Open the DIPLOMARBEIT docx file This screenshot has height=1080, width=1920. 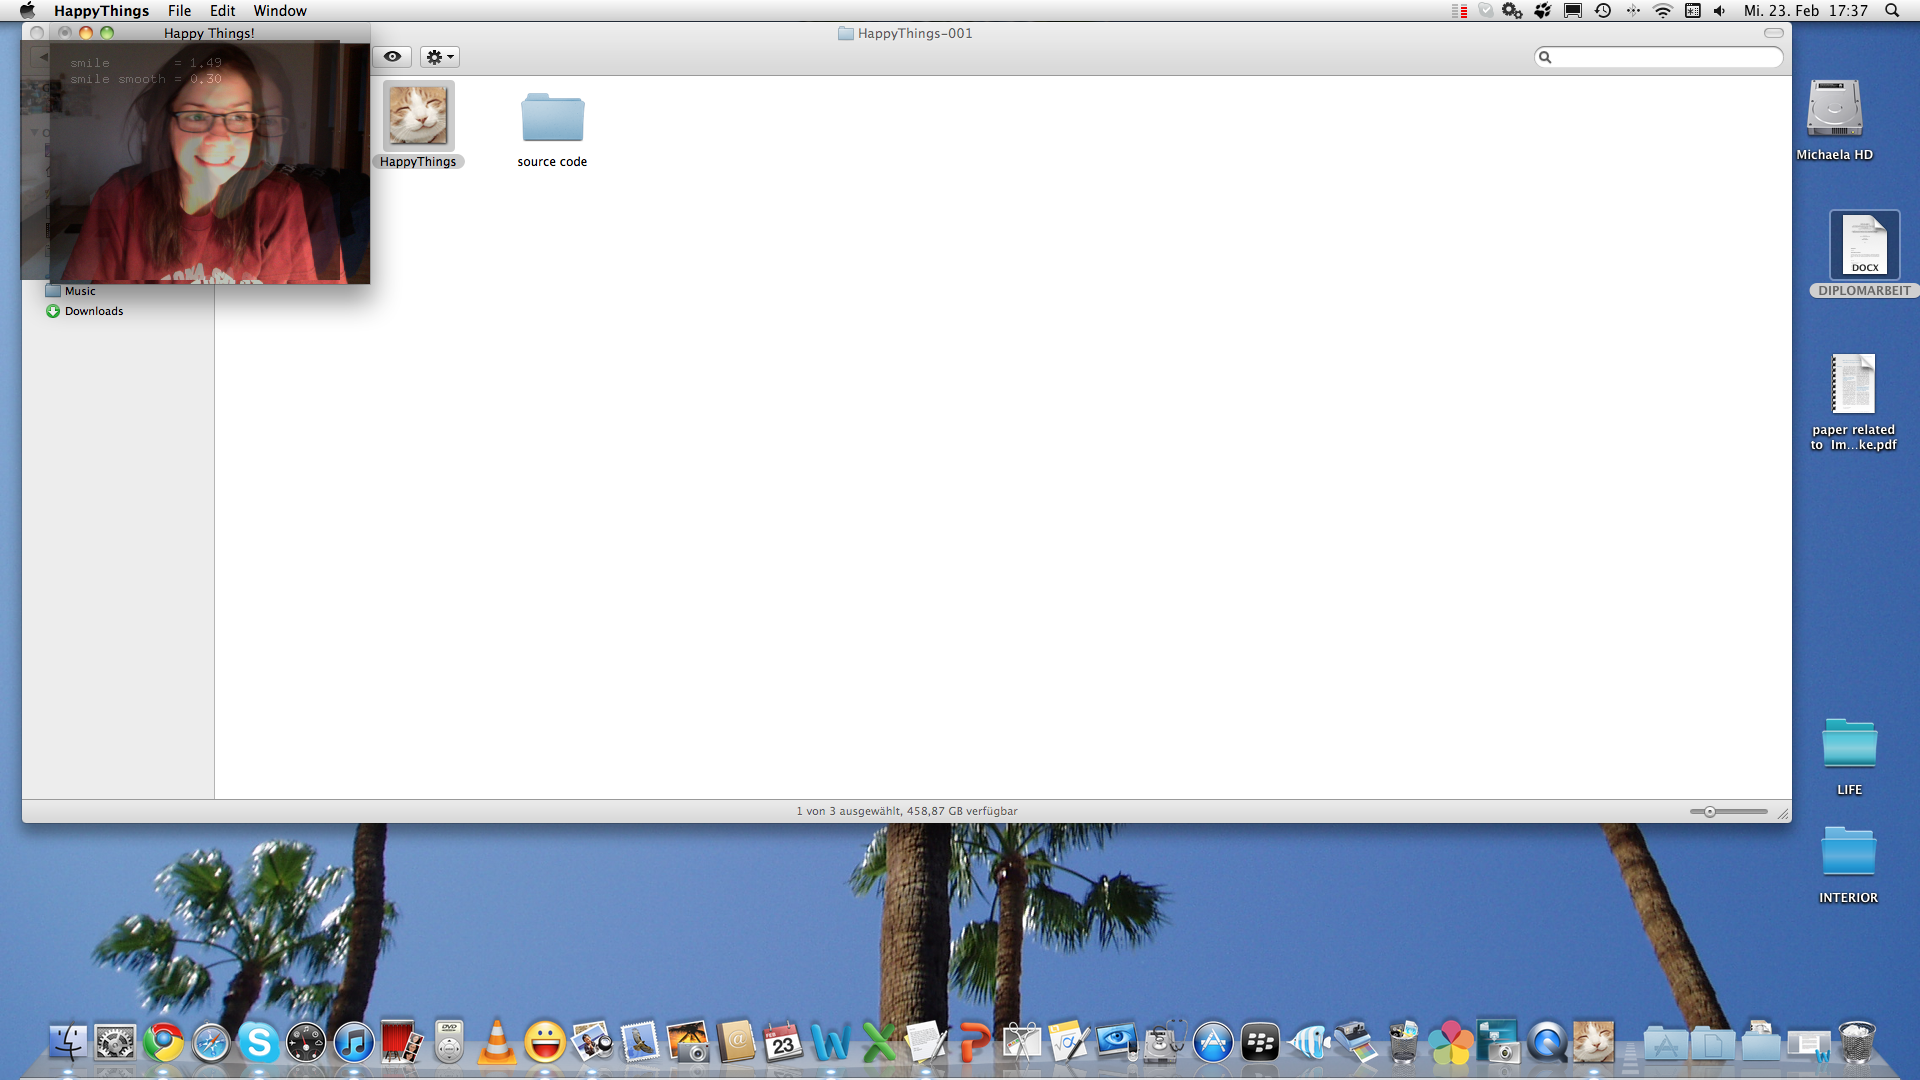[x=1864, y=245]
